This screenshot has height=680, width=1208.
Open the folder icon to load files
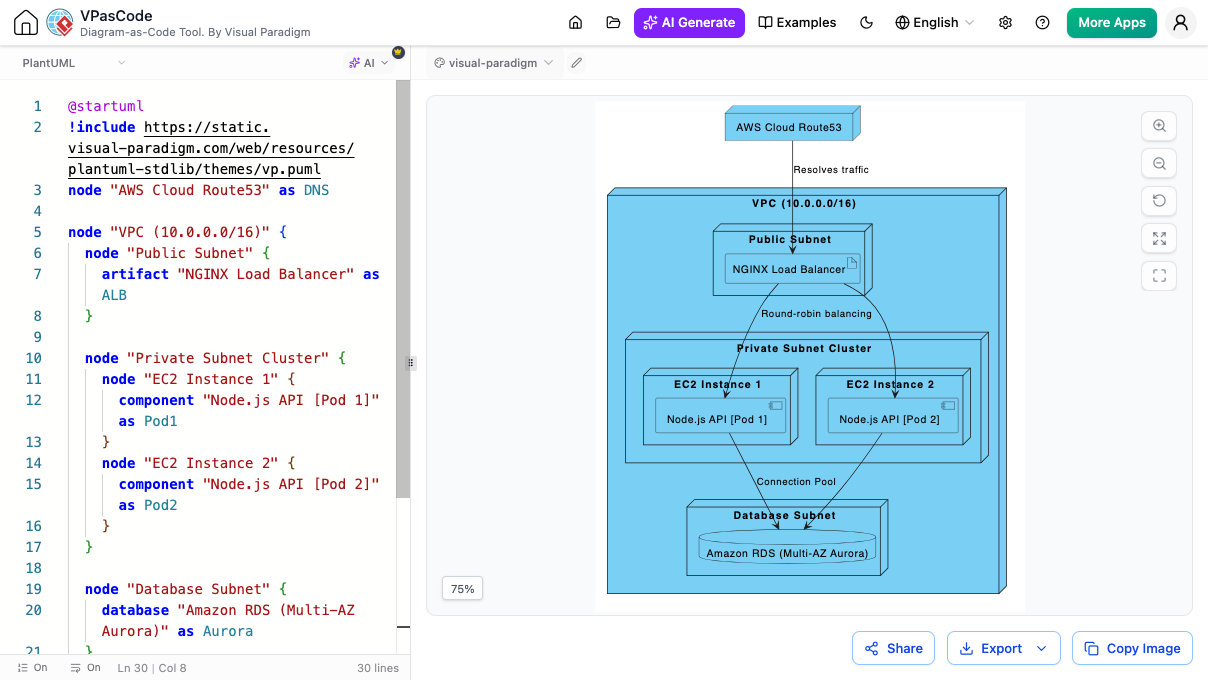pos(613,22)
